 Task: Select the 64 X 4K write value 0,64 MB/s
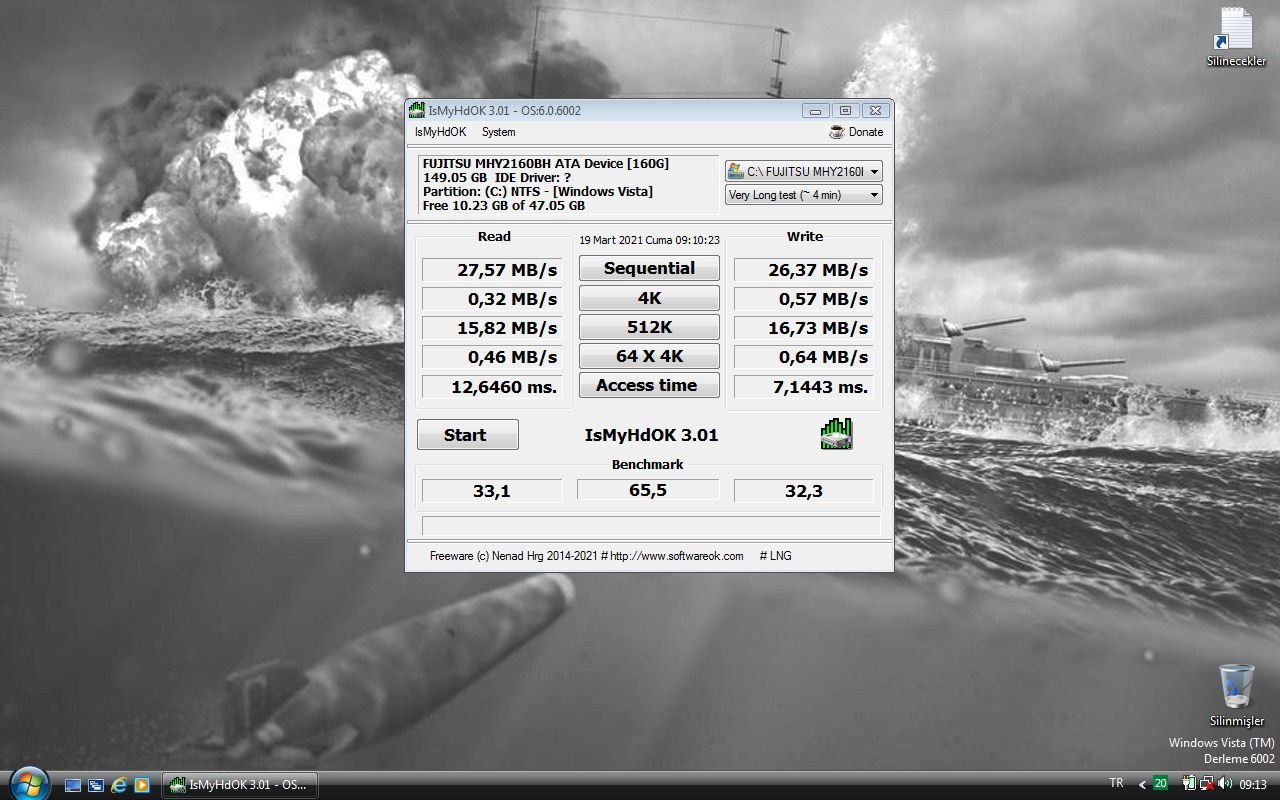coord(804,357)
